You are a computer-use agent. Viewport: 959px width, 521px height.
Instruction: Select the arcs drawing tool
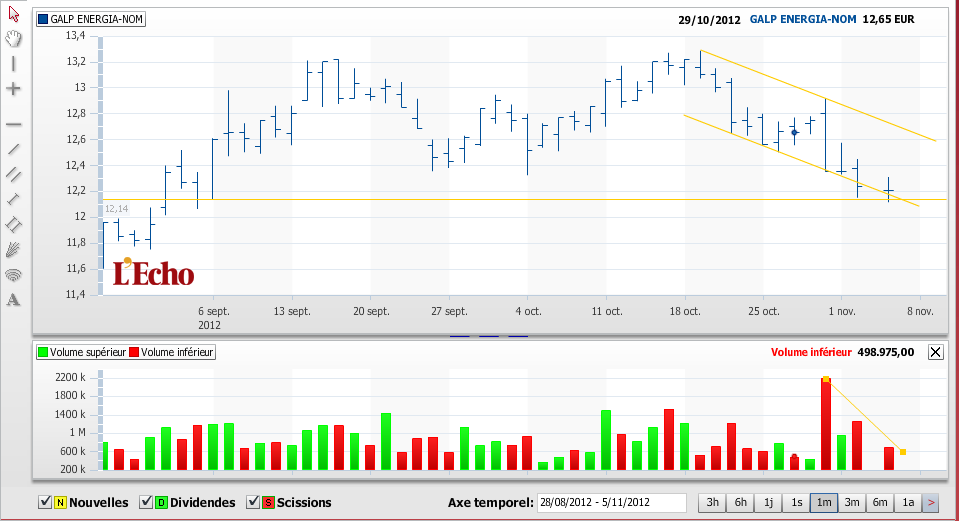tap(13, 275)
